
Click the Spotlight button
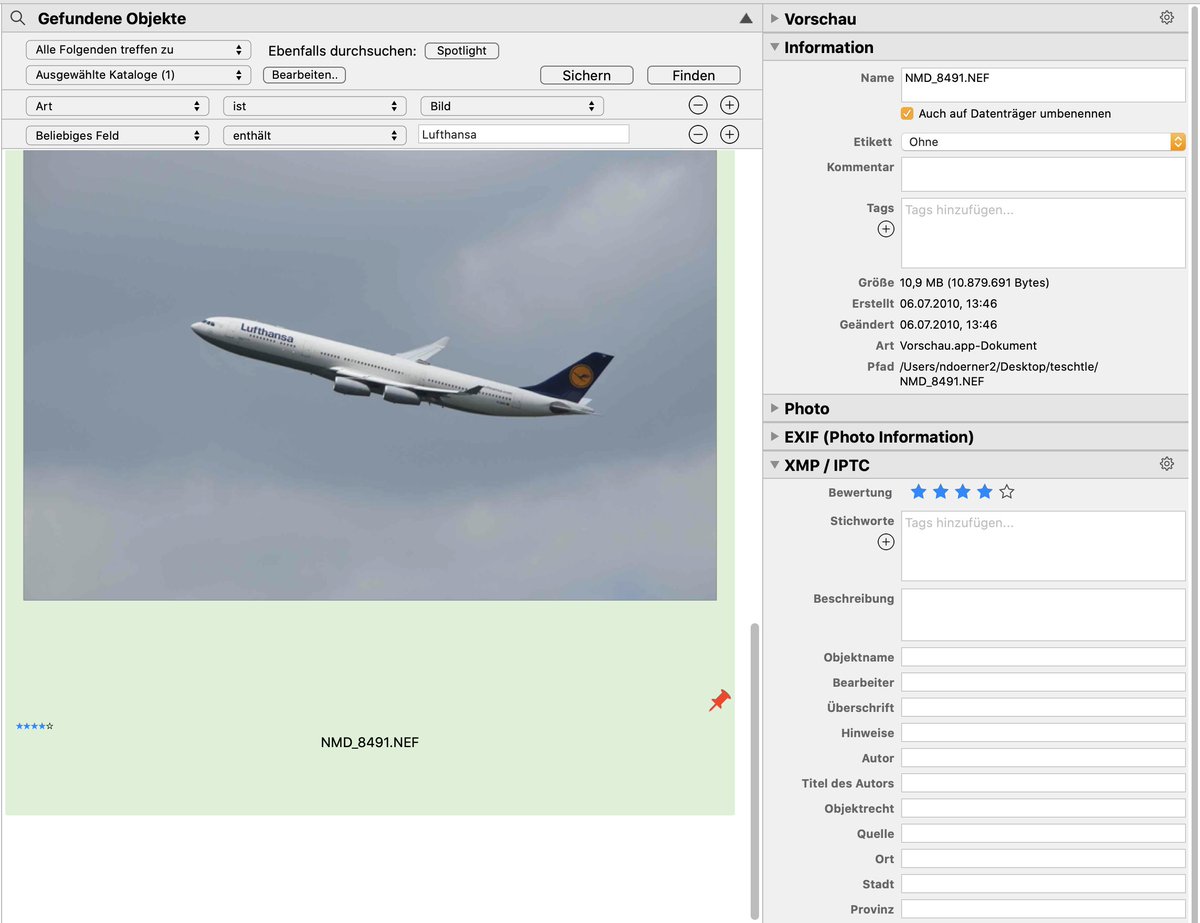tap(462, 50)
